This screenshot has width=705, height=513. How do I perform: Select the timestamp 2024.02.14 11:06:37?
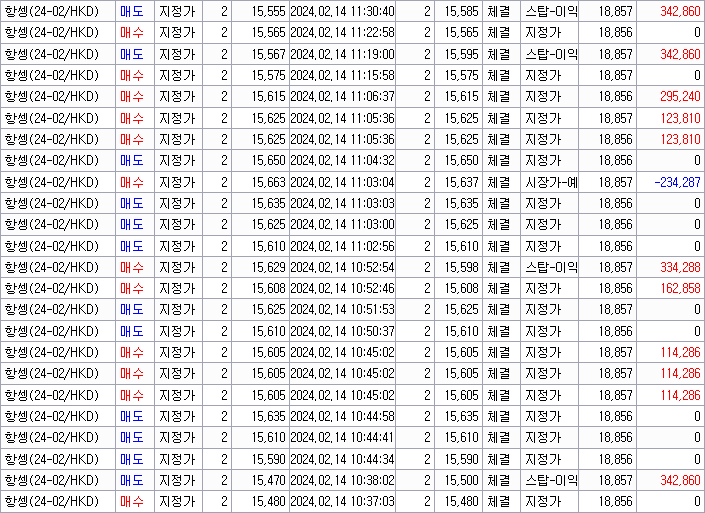click(x=342, y=97)
